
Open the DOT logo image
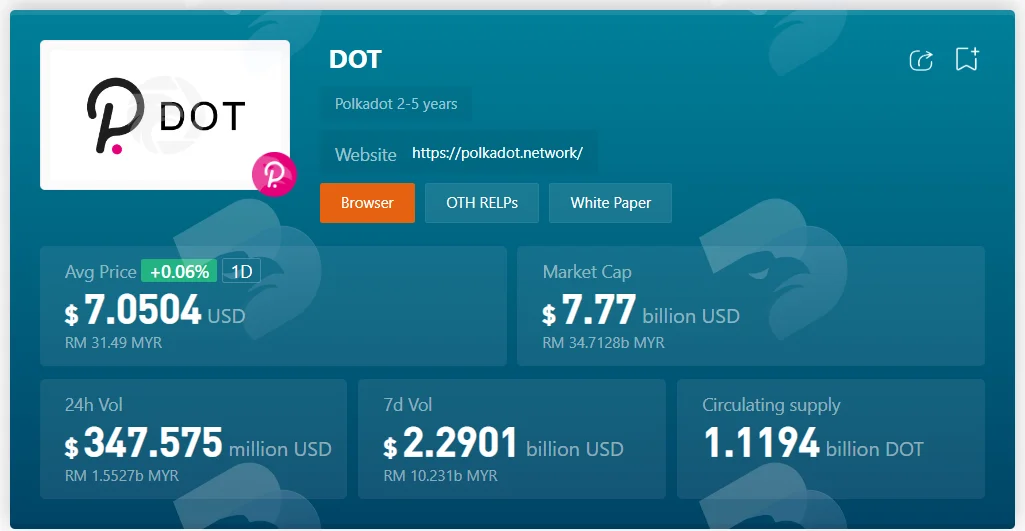[165, 115]
